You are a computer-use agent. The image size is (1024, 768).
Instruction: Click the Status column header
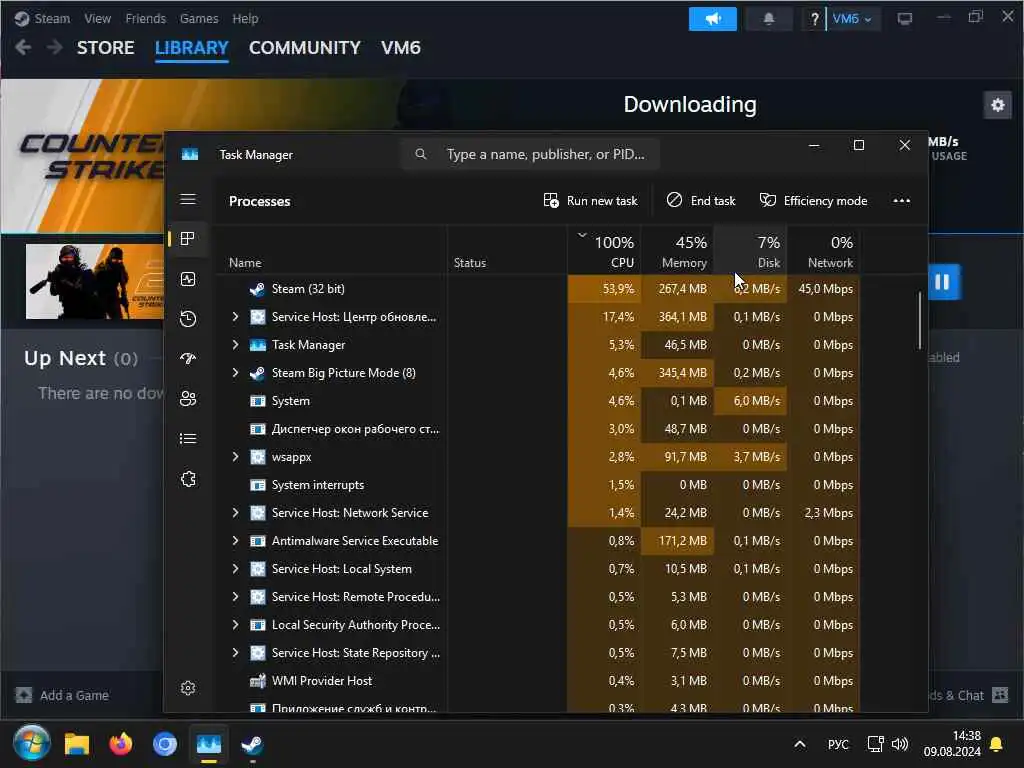[507, 251]
